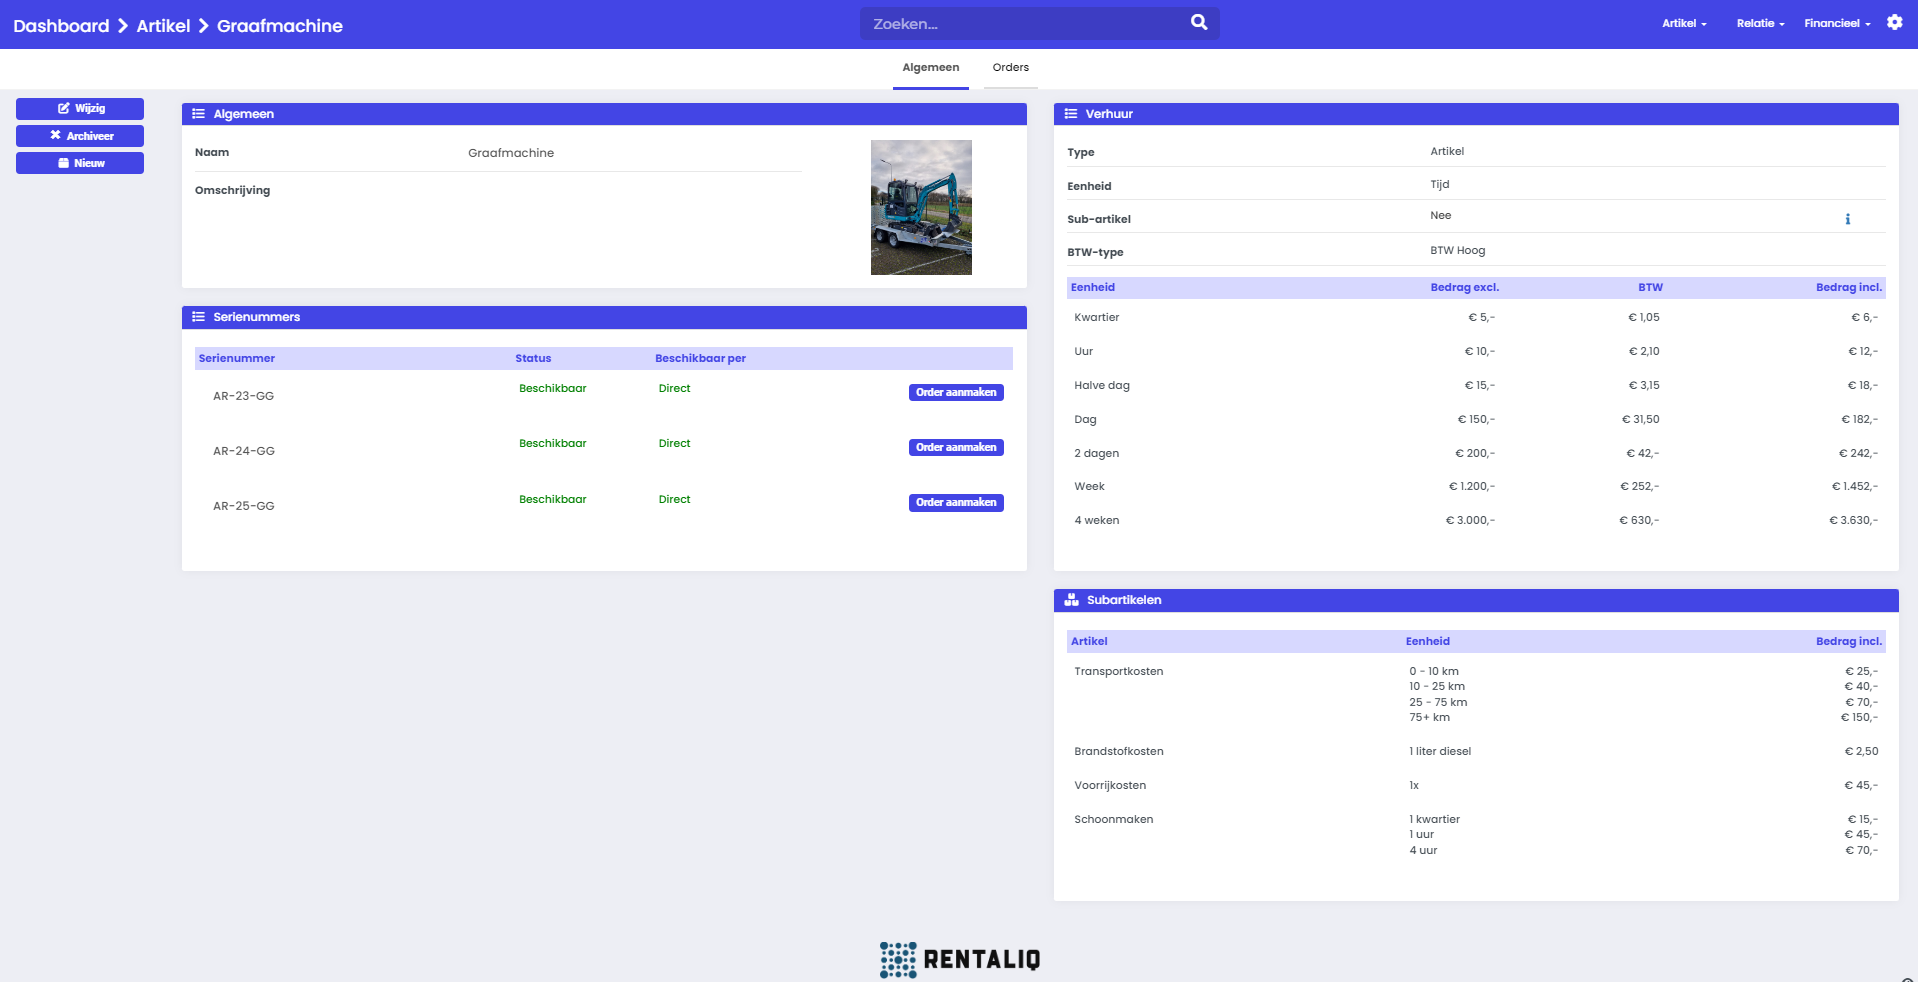This screenshot has width=1918, height=982.
Task: Select the Algemeen tab
Action: click(930, 68)
